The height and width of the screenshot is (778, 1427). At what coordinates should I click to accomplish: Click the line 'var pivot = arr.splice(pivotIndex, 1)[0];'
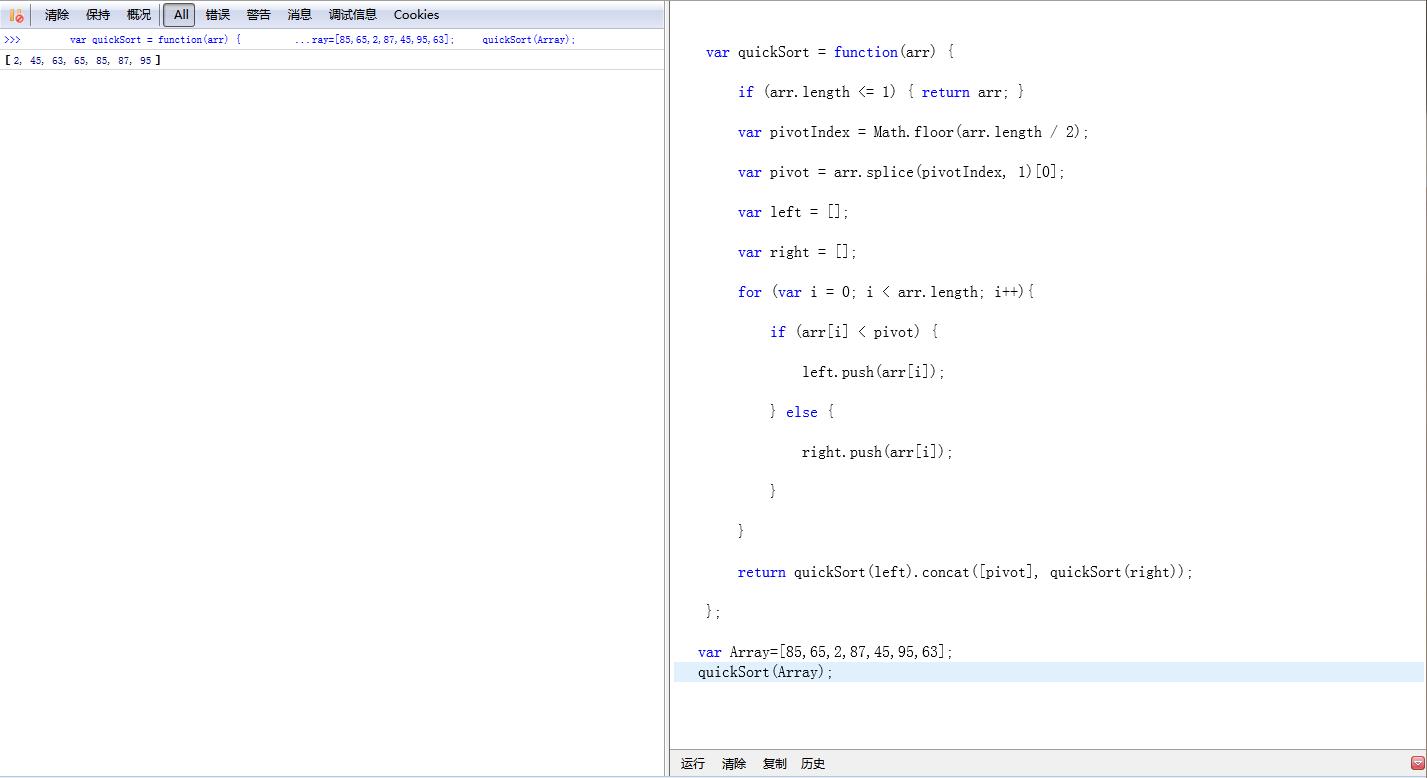901,172
